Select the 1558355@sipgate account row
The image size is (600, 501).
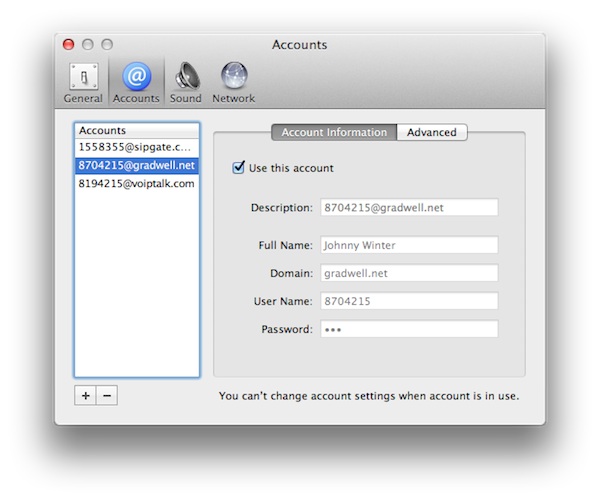[x=137, y=147]
